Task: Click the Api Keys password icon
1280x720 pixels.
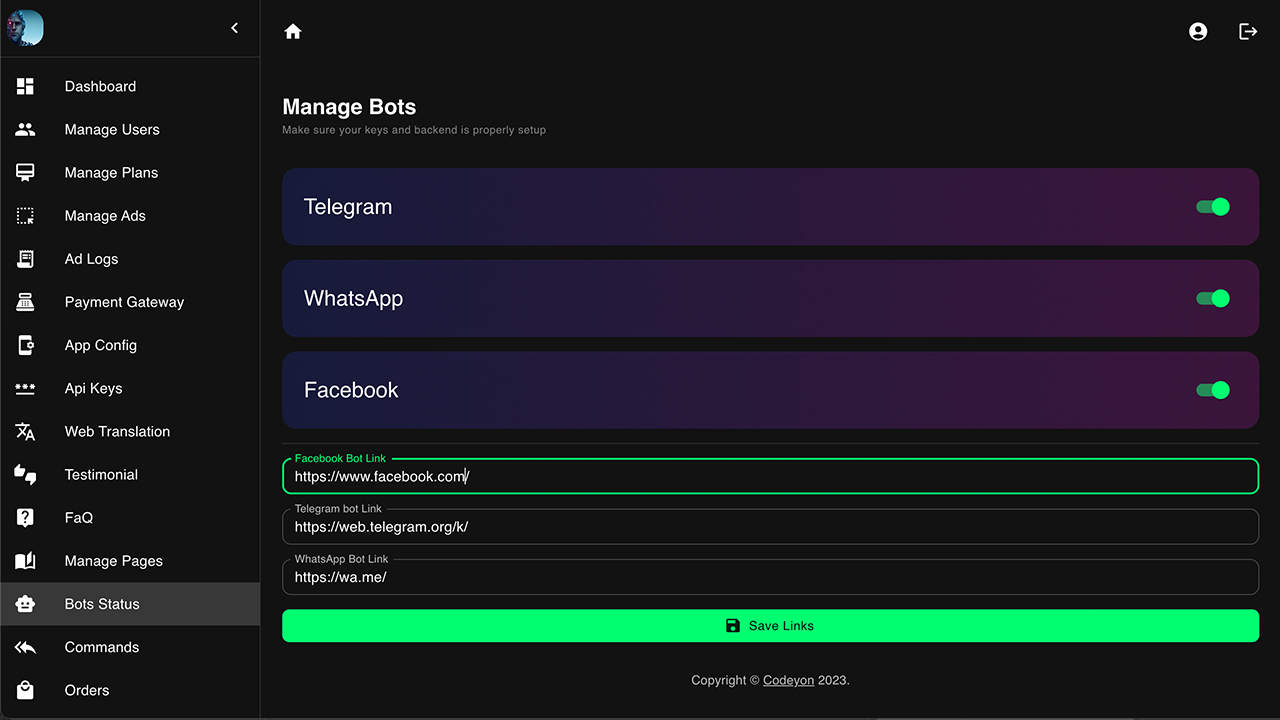Action: [x=25, y=388]
